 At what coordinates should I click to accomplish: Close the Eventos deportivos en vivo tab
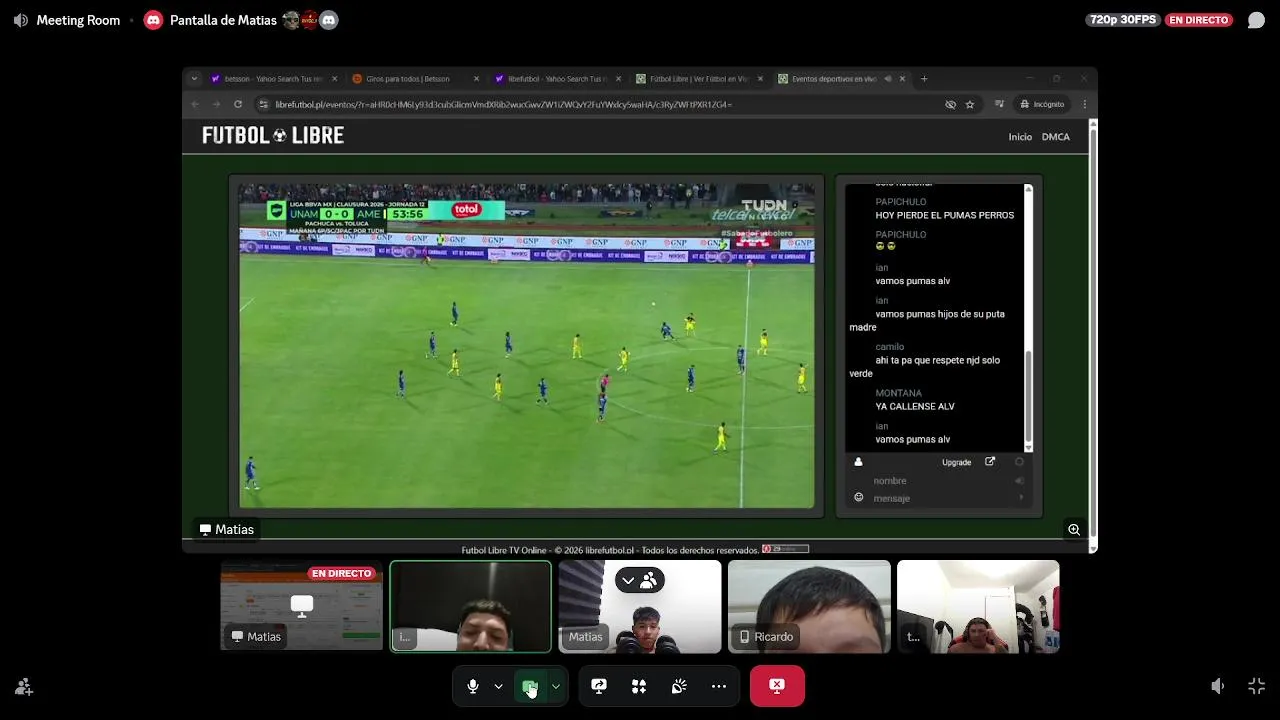pyautogui.click(x=902, y=79)
